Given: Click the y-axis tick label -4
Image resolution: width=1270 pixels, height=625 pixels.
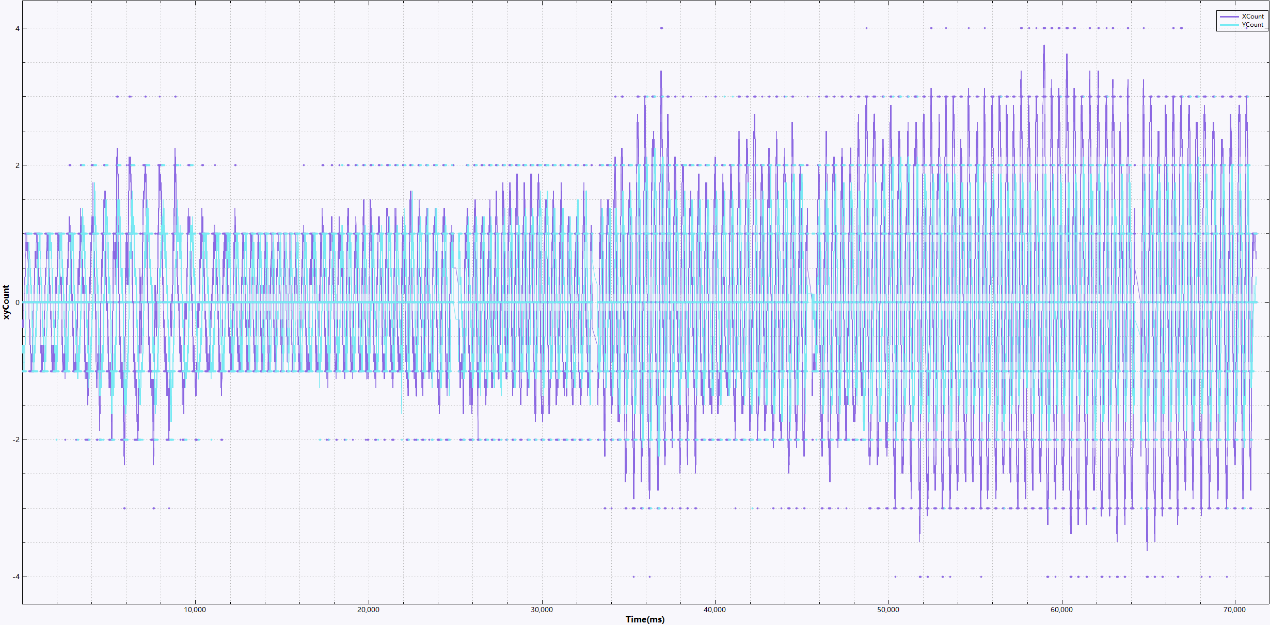Looking at the screenshot, I should [15, 576].
